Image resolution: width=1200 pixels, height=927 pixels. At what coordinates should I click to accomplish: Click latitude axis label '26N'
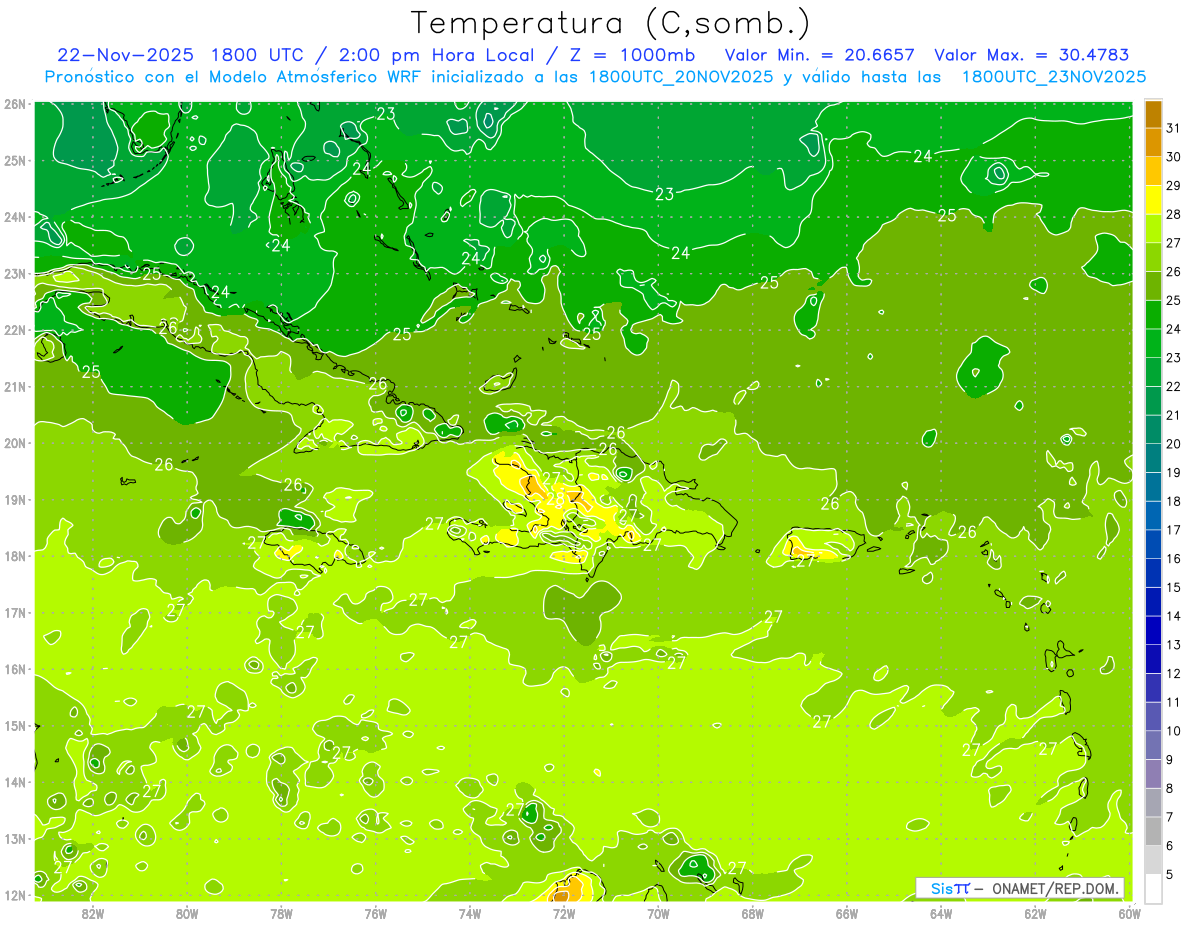(14, 104)
